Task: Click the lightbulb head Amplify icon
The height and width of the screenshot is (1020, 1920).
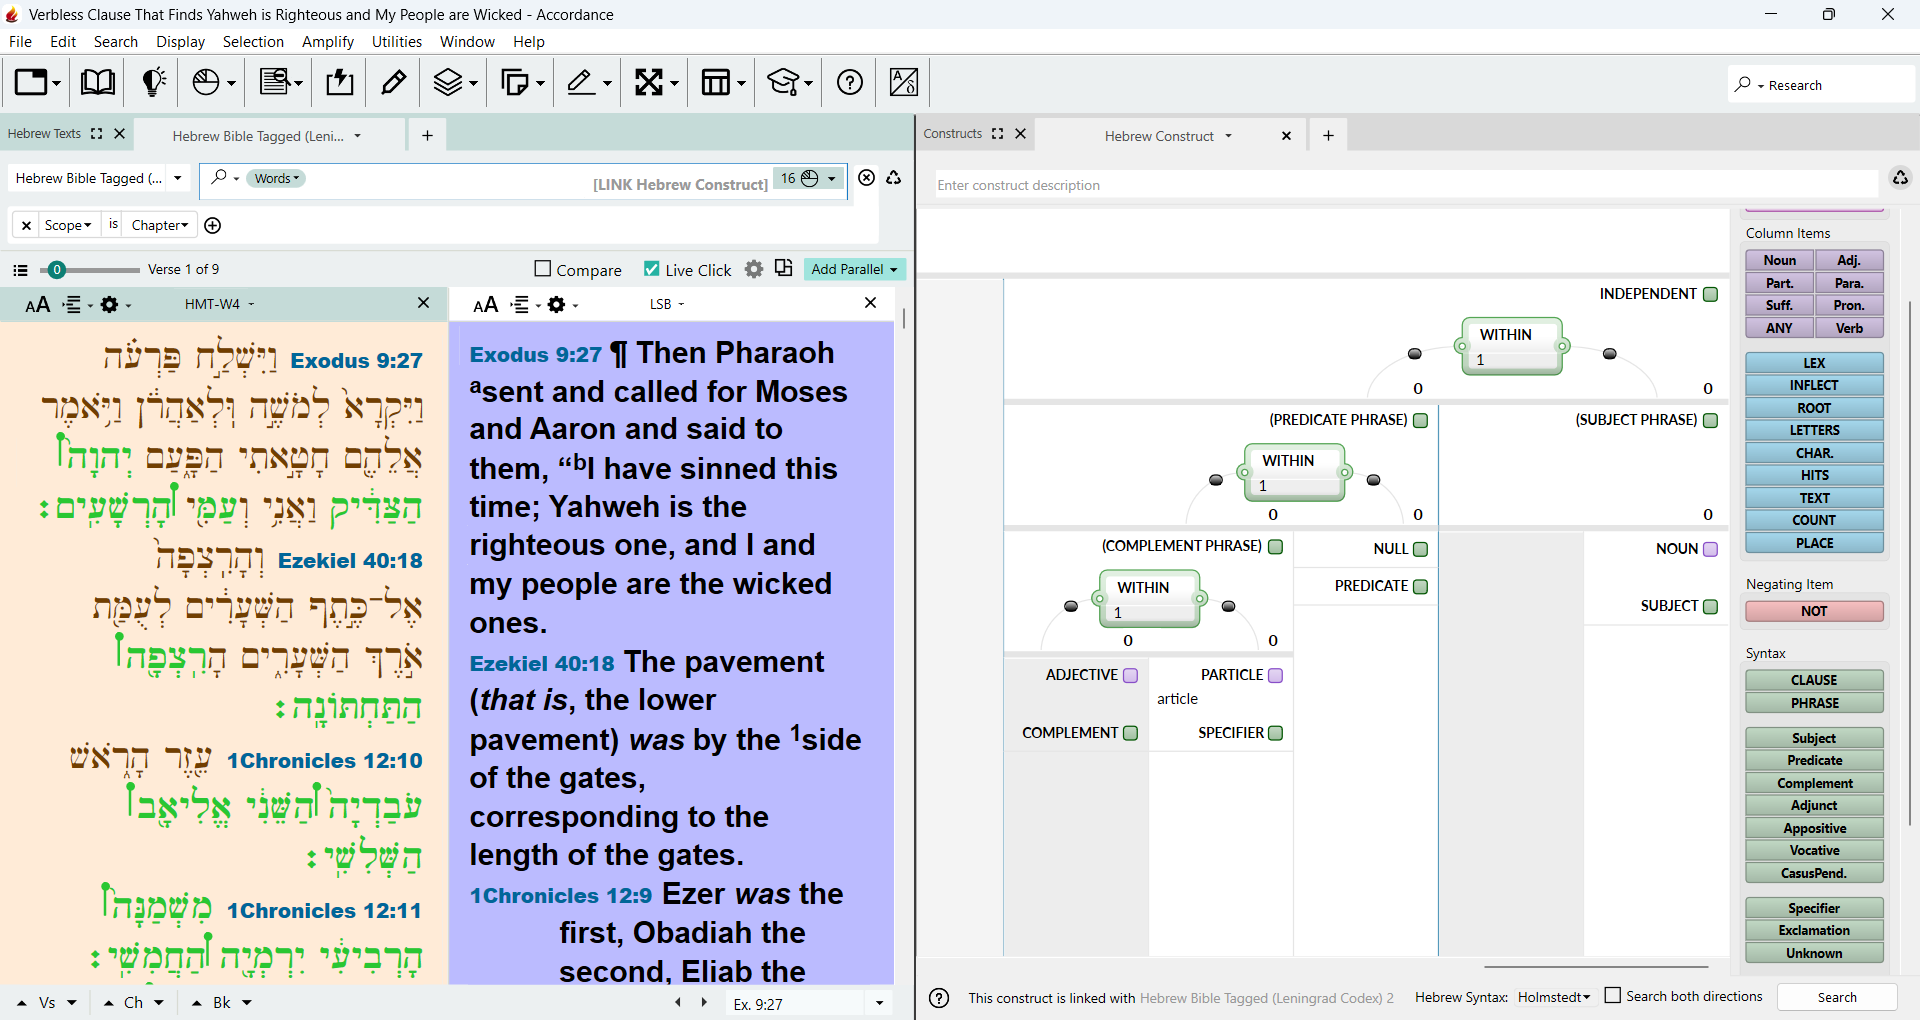Action: [x=153, y=82]
